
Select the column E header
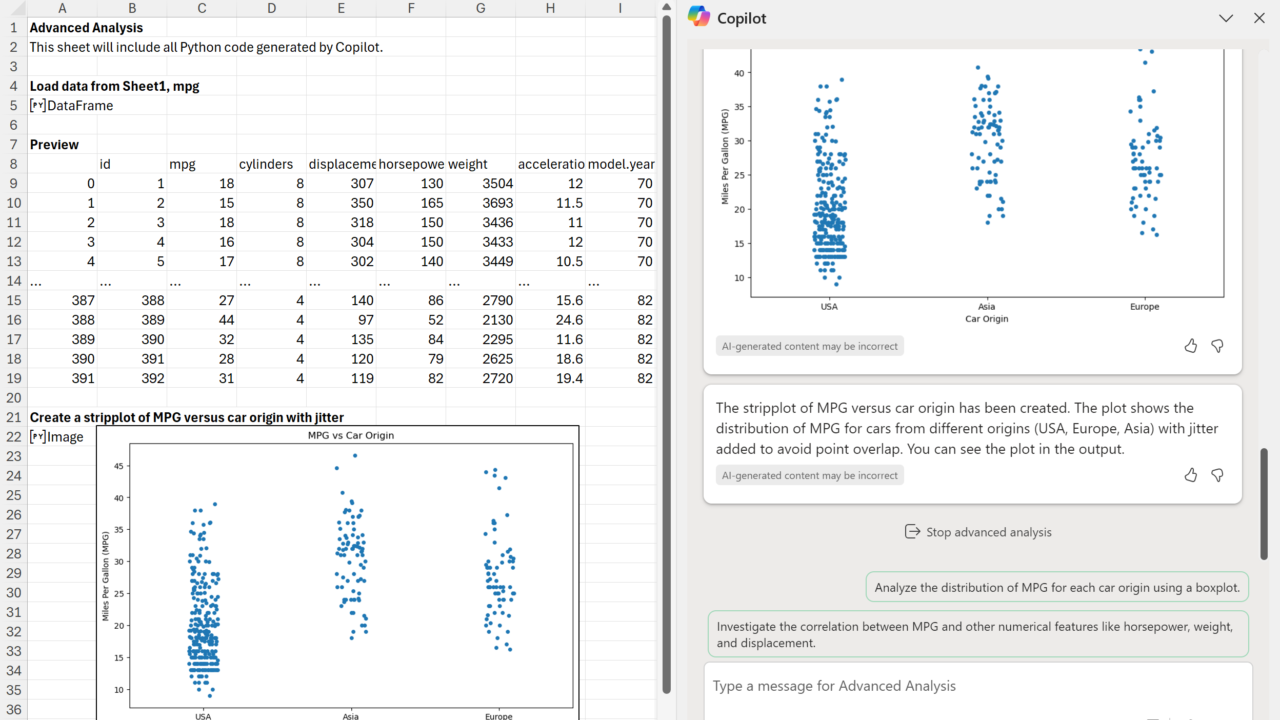coord(341,8)
